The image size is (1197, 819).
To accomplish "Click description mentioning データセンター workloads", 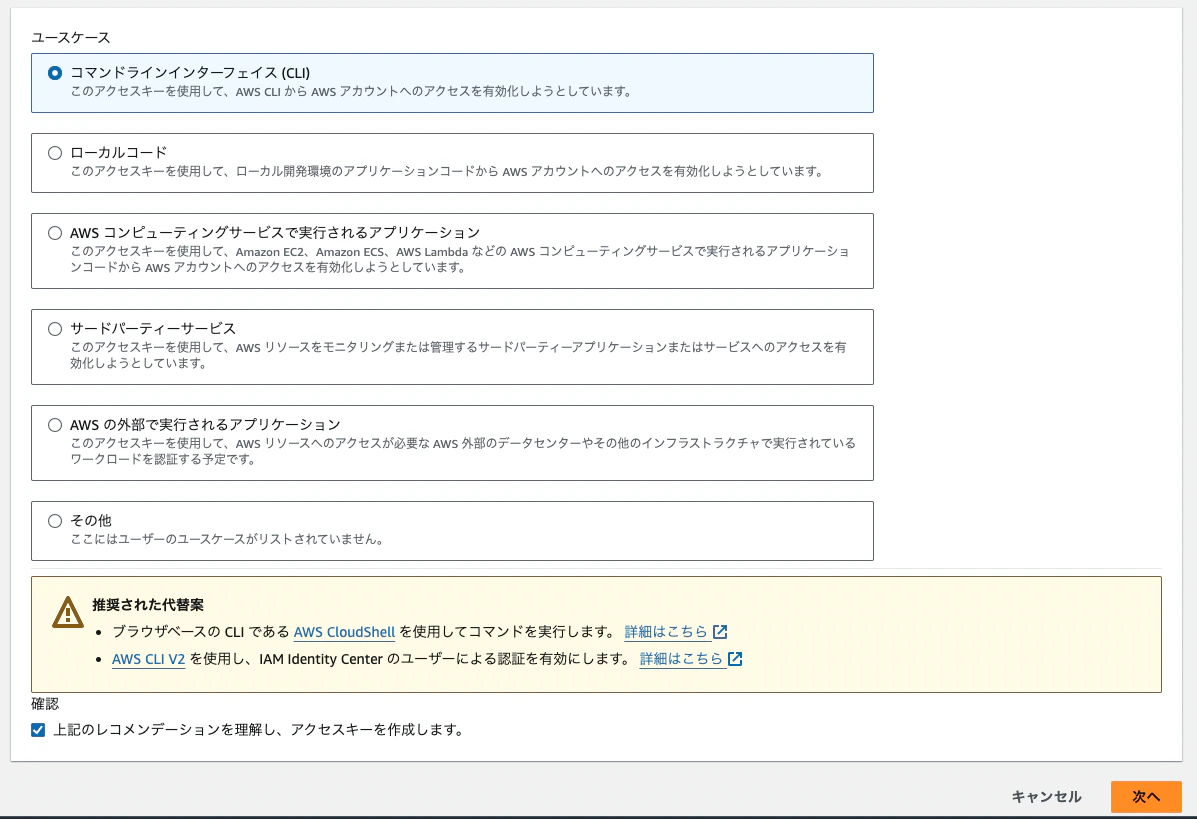I will tap(463, 451).
